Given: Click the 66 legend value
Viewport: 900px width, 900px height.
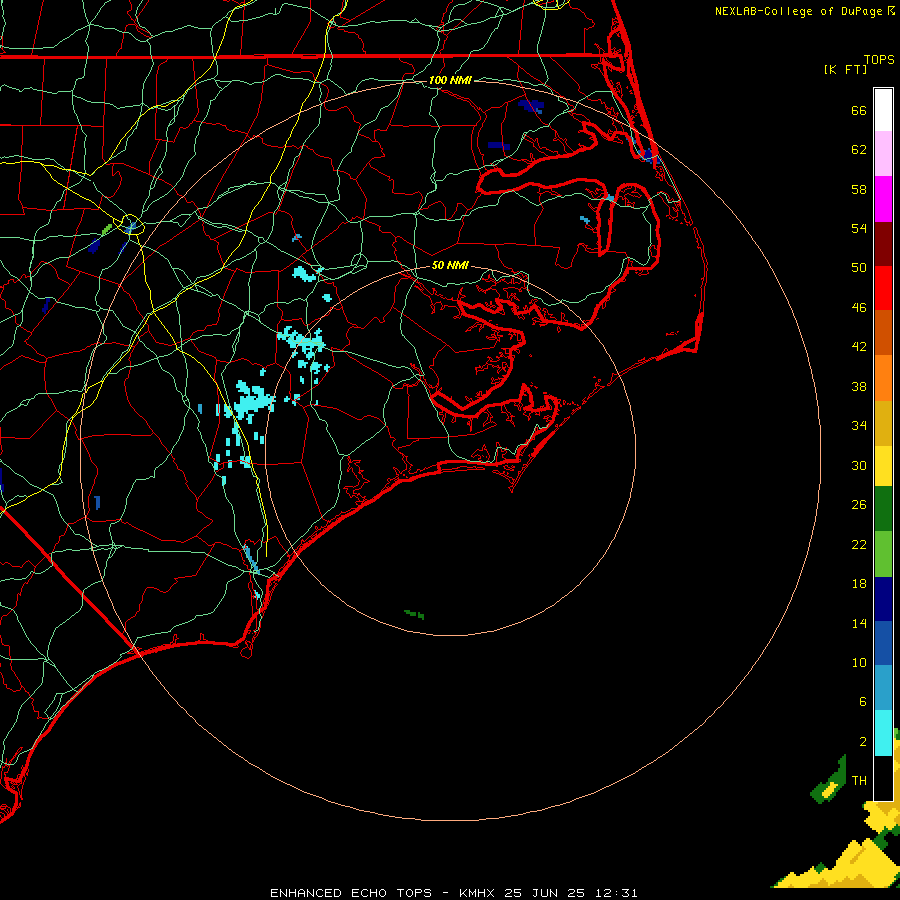Looking at the screenshot, I should click(859, 110).
